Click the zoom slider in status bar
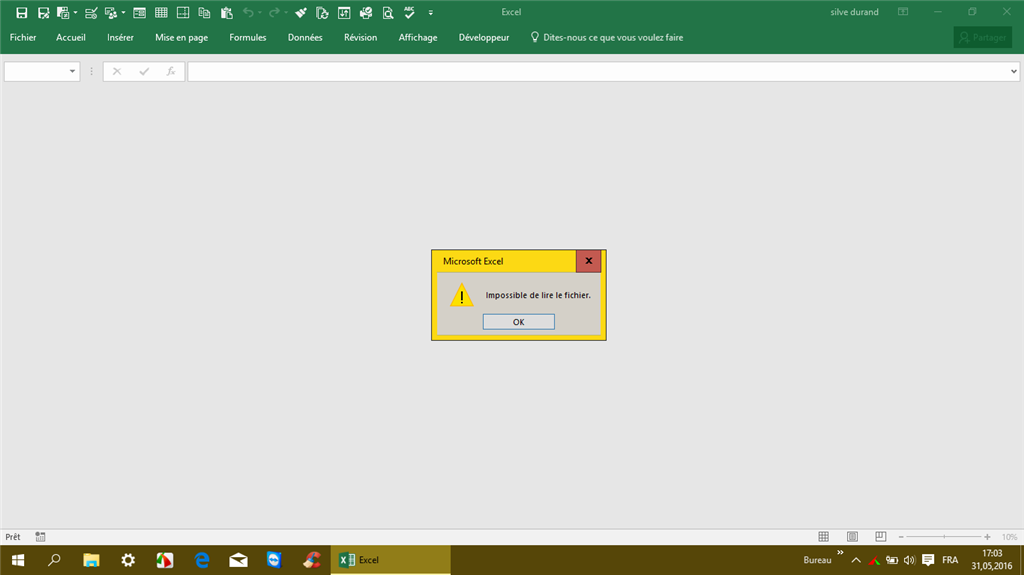The height and width of the screenshot is (575, 1024). pyautogui.click(x=944, y=536)
